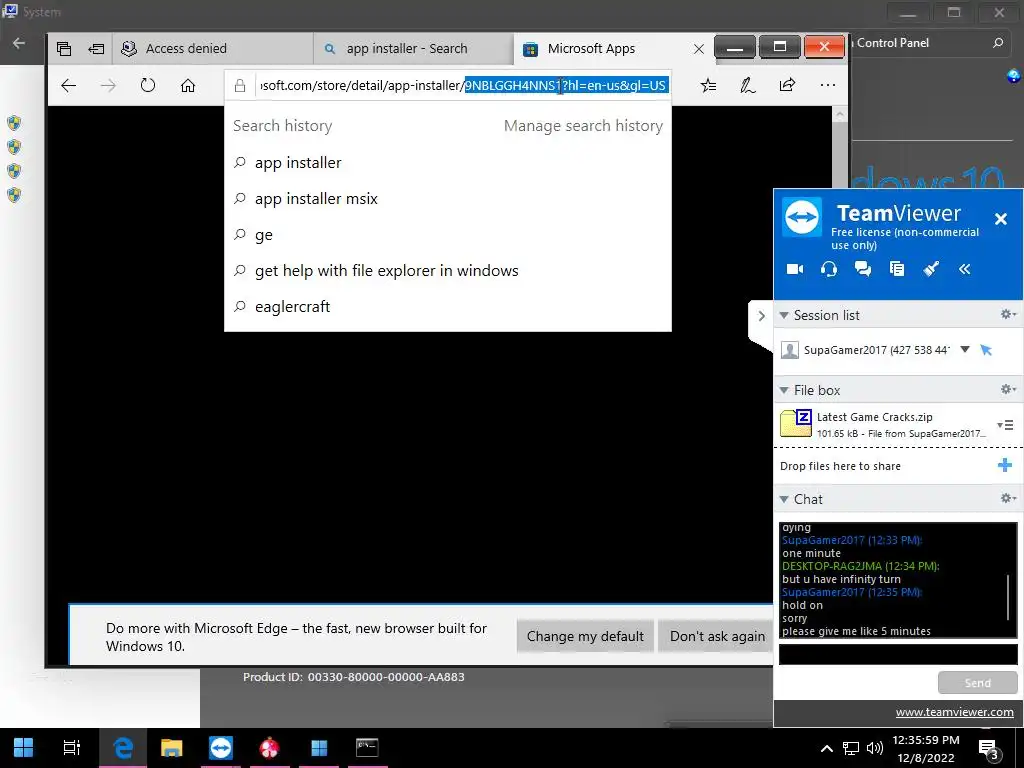Open TeamViewer file transfer icon
The image size is (1024, 768).
[x=897, y=269]
